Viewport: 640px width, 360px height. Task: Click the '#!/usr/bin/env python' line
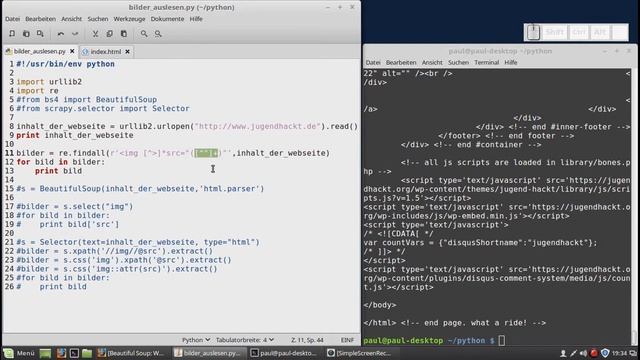(65, 64)
